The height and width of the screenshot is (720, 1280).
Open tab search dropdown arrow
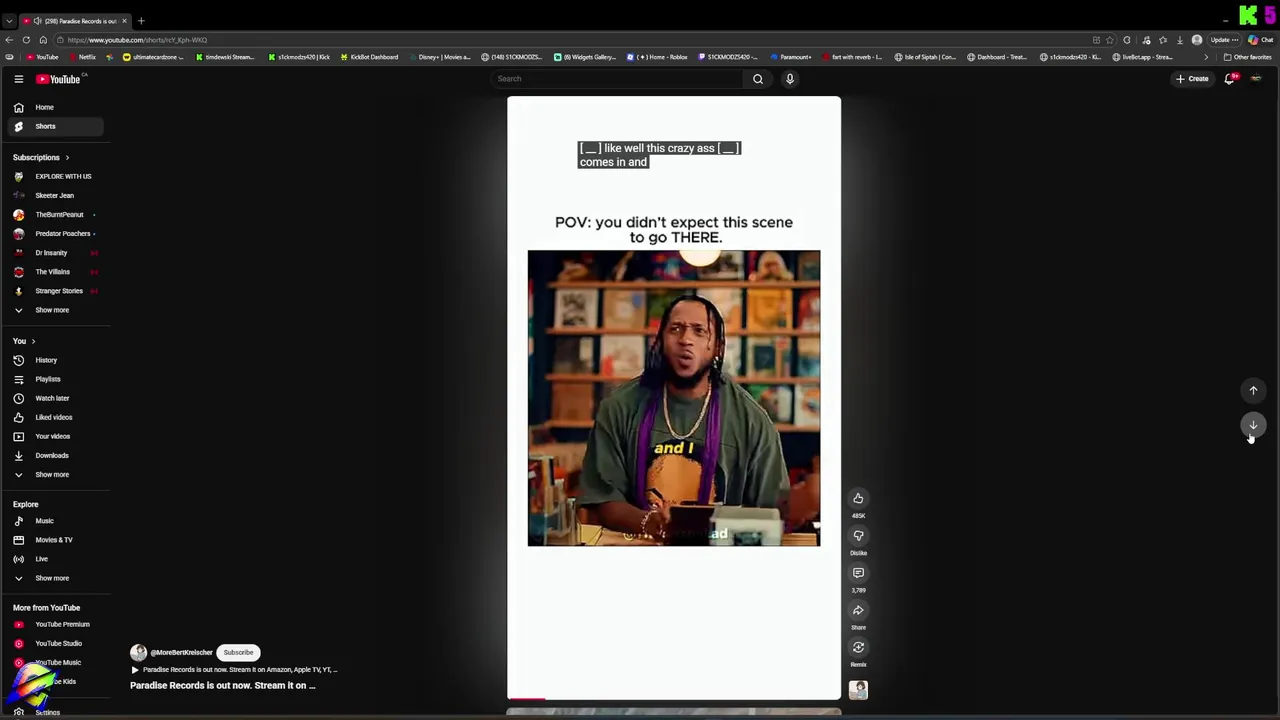[9, 21]
